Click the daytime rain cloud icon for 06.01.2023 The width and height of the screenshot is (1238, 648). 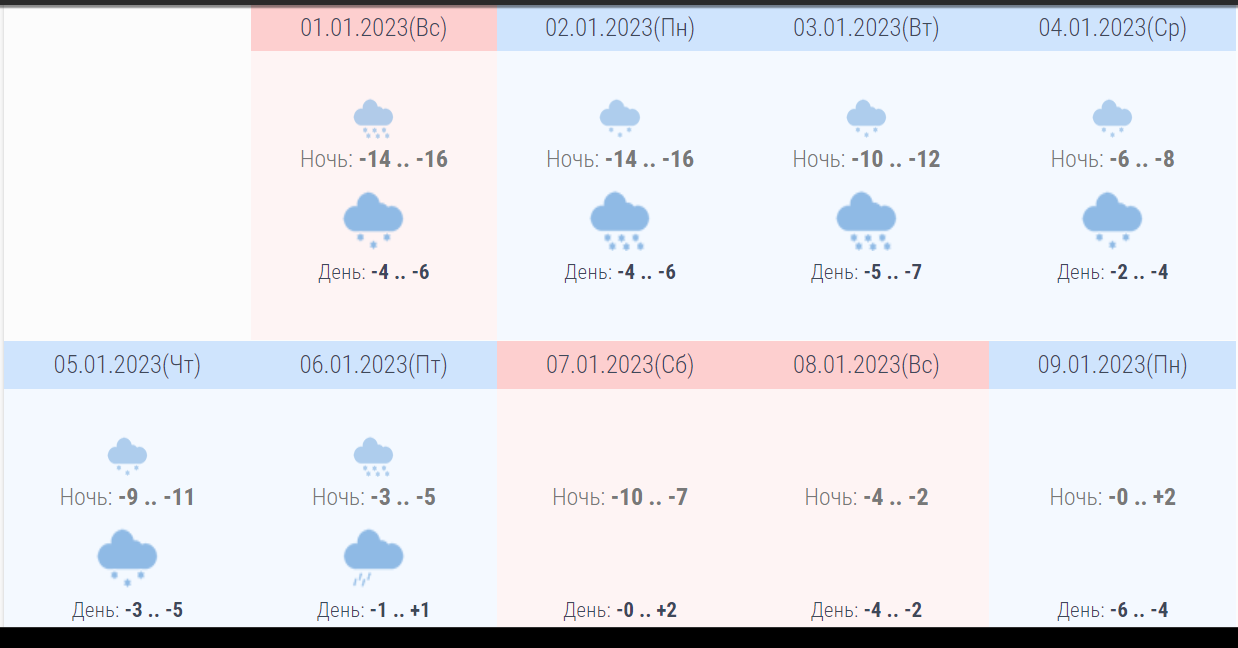[x=373, y=558]
